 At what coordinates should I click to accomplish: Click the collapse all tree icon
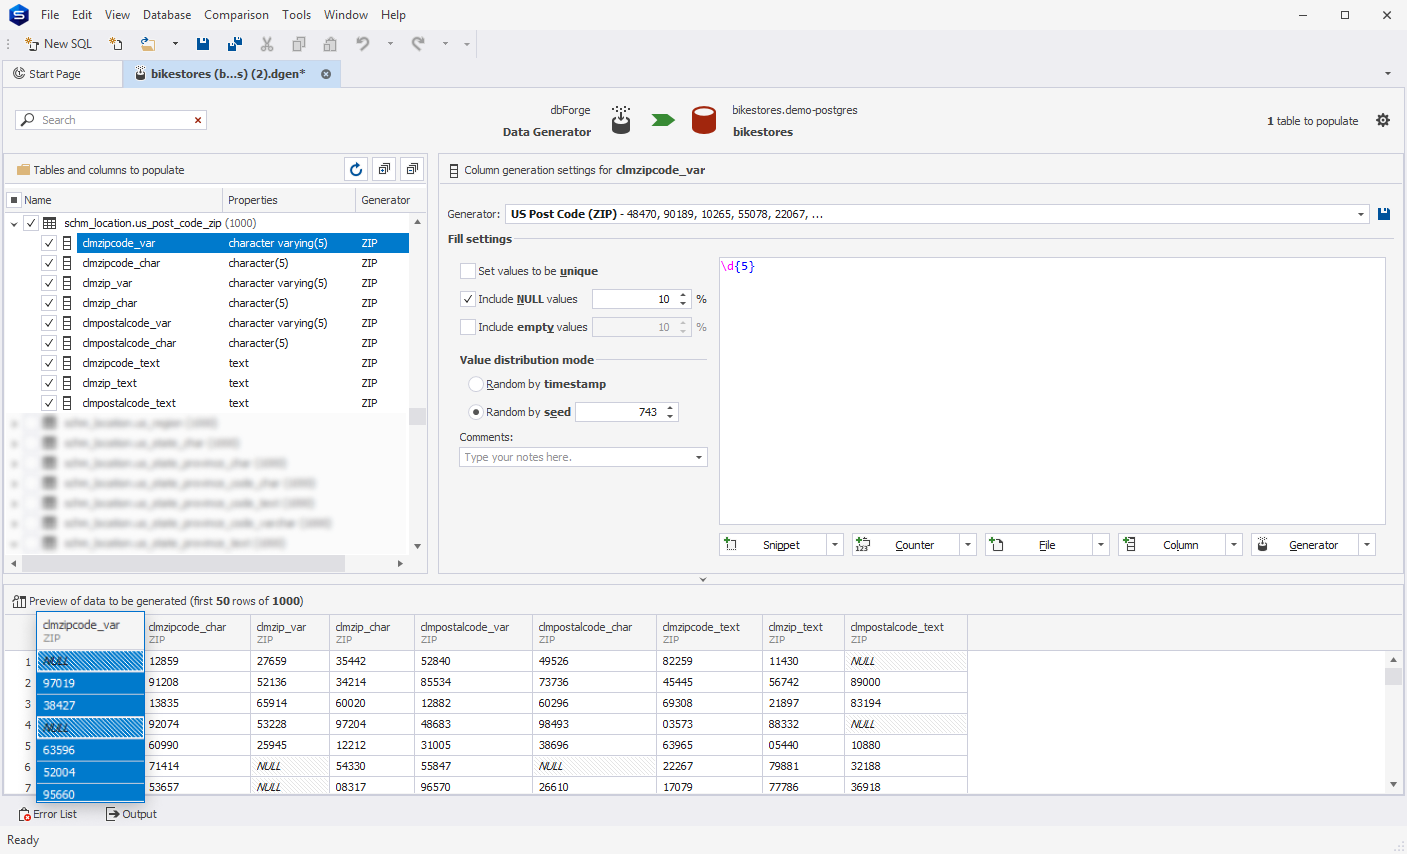point(412,169)
